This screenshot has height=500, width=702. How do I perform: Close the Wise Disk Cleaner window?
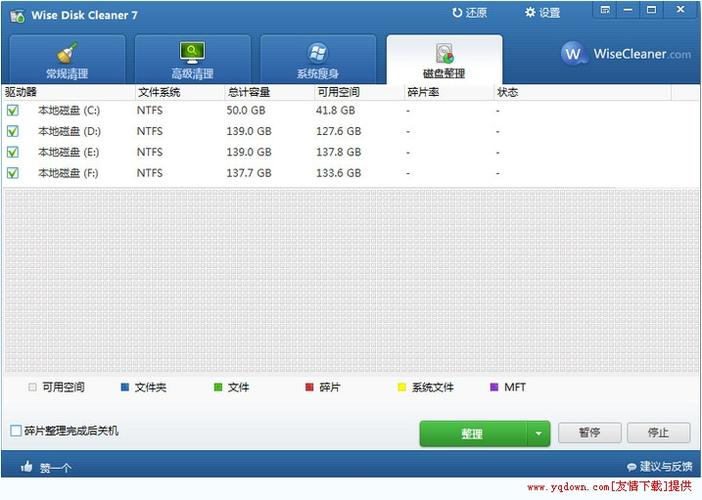click(x=681, y=9)
